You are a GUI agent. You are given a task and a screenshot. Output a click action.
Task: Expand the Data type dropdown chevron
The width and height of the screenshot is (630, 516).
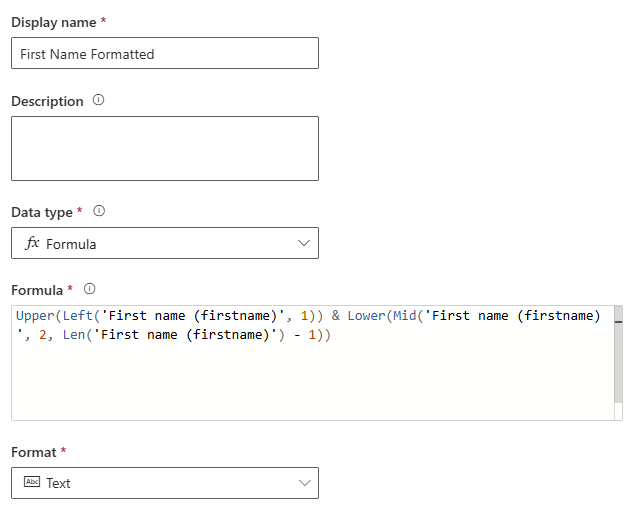[x=304, y=243]
